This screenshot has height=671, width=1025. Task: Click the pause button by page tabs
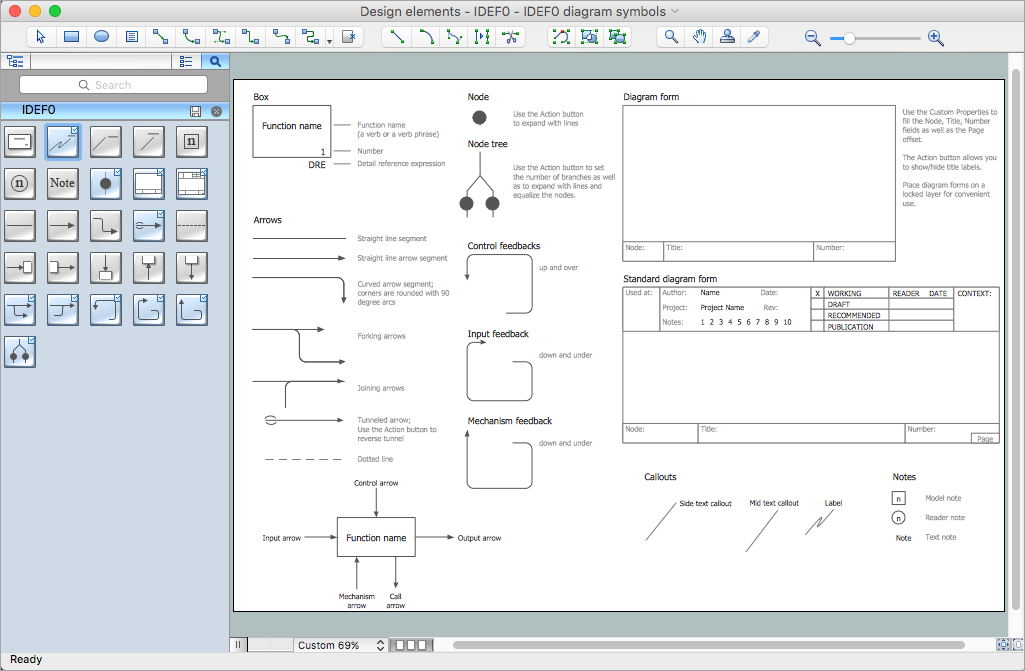(x=238, y=645)
